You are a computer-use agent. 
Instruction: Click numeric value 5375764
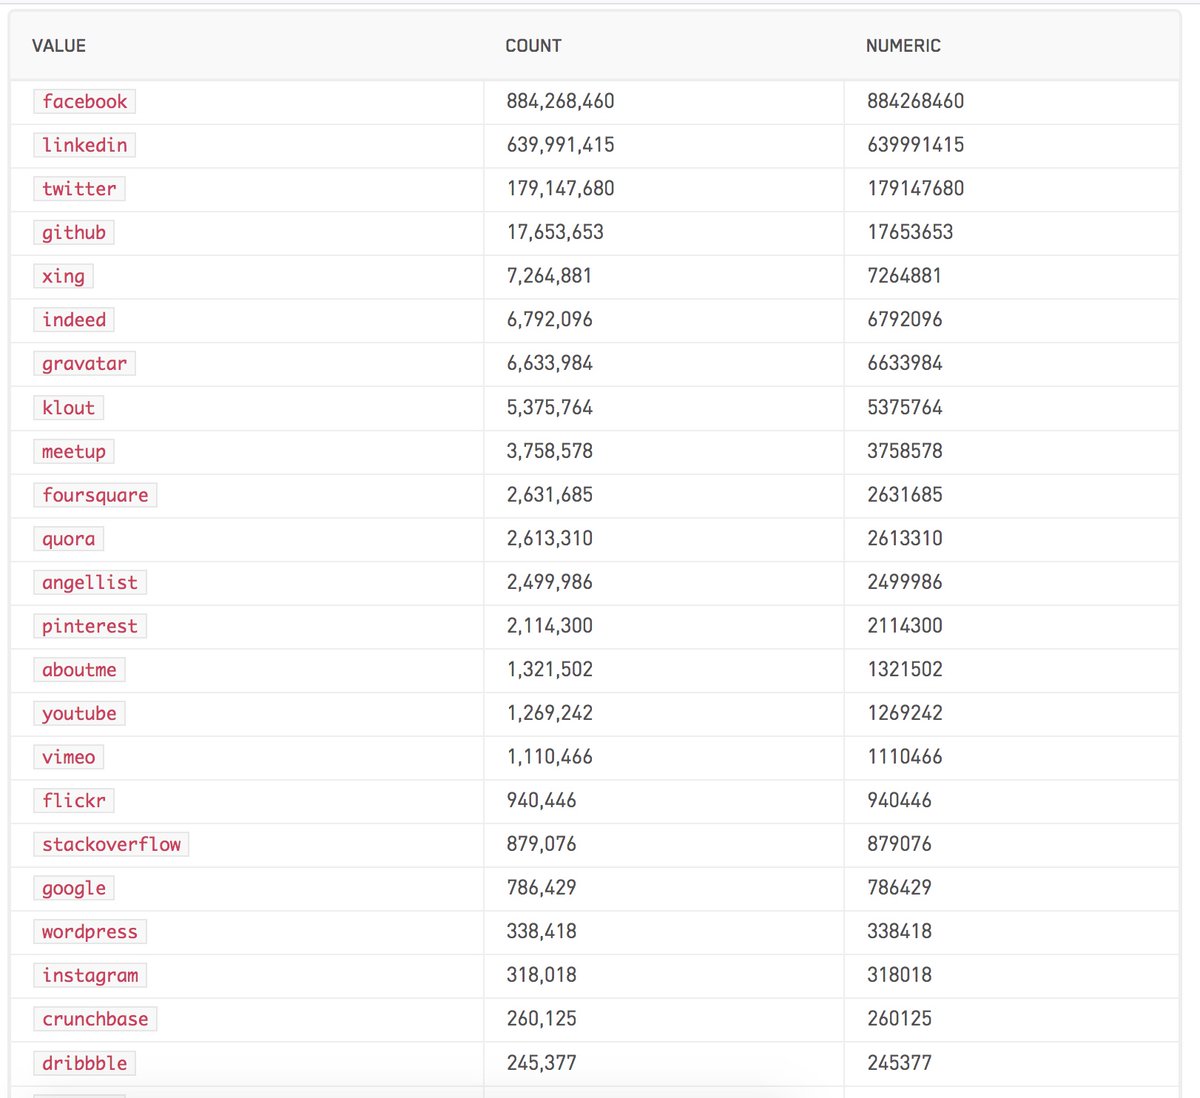tap(904, 407)
